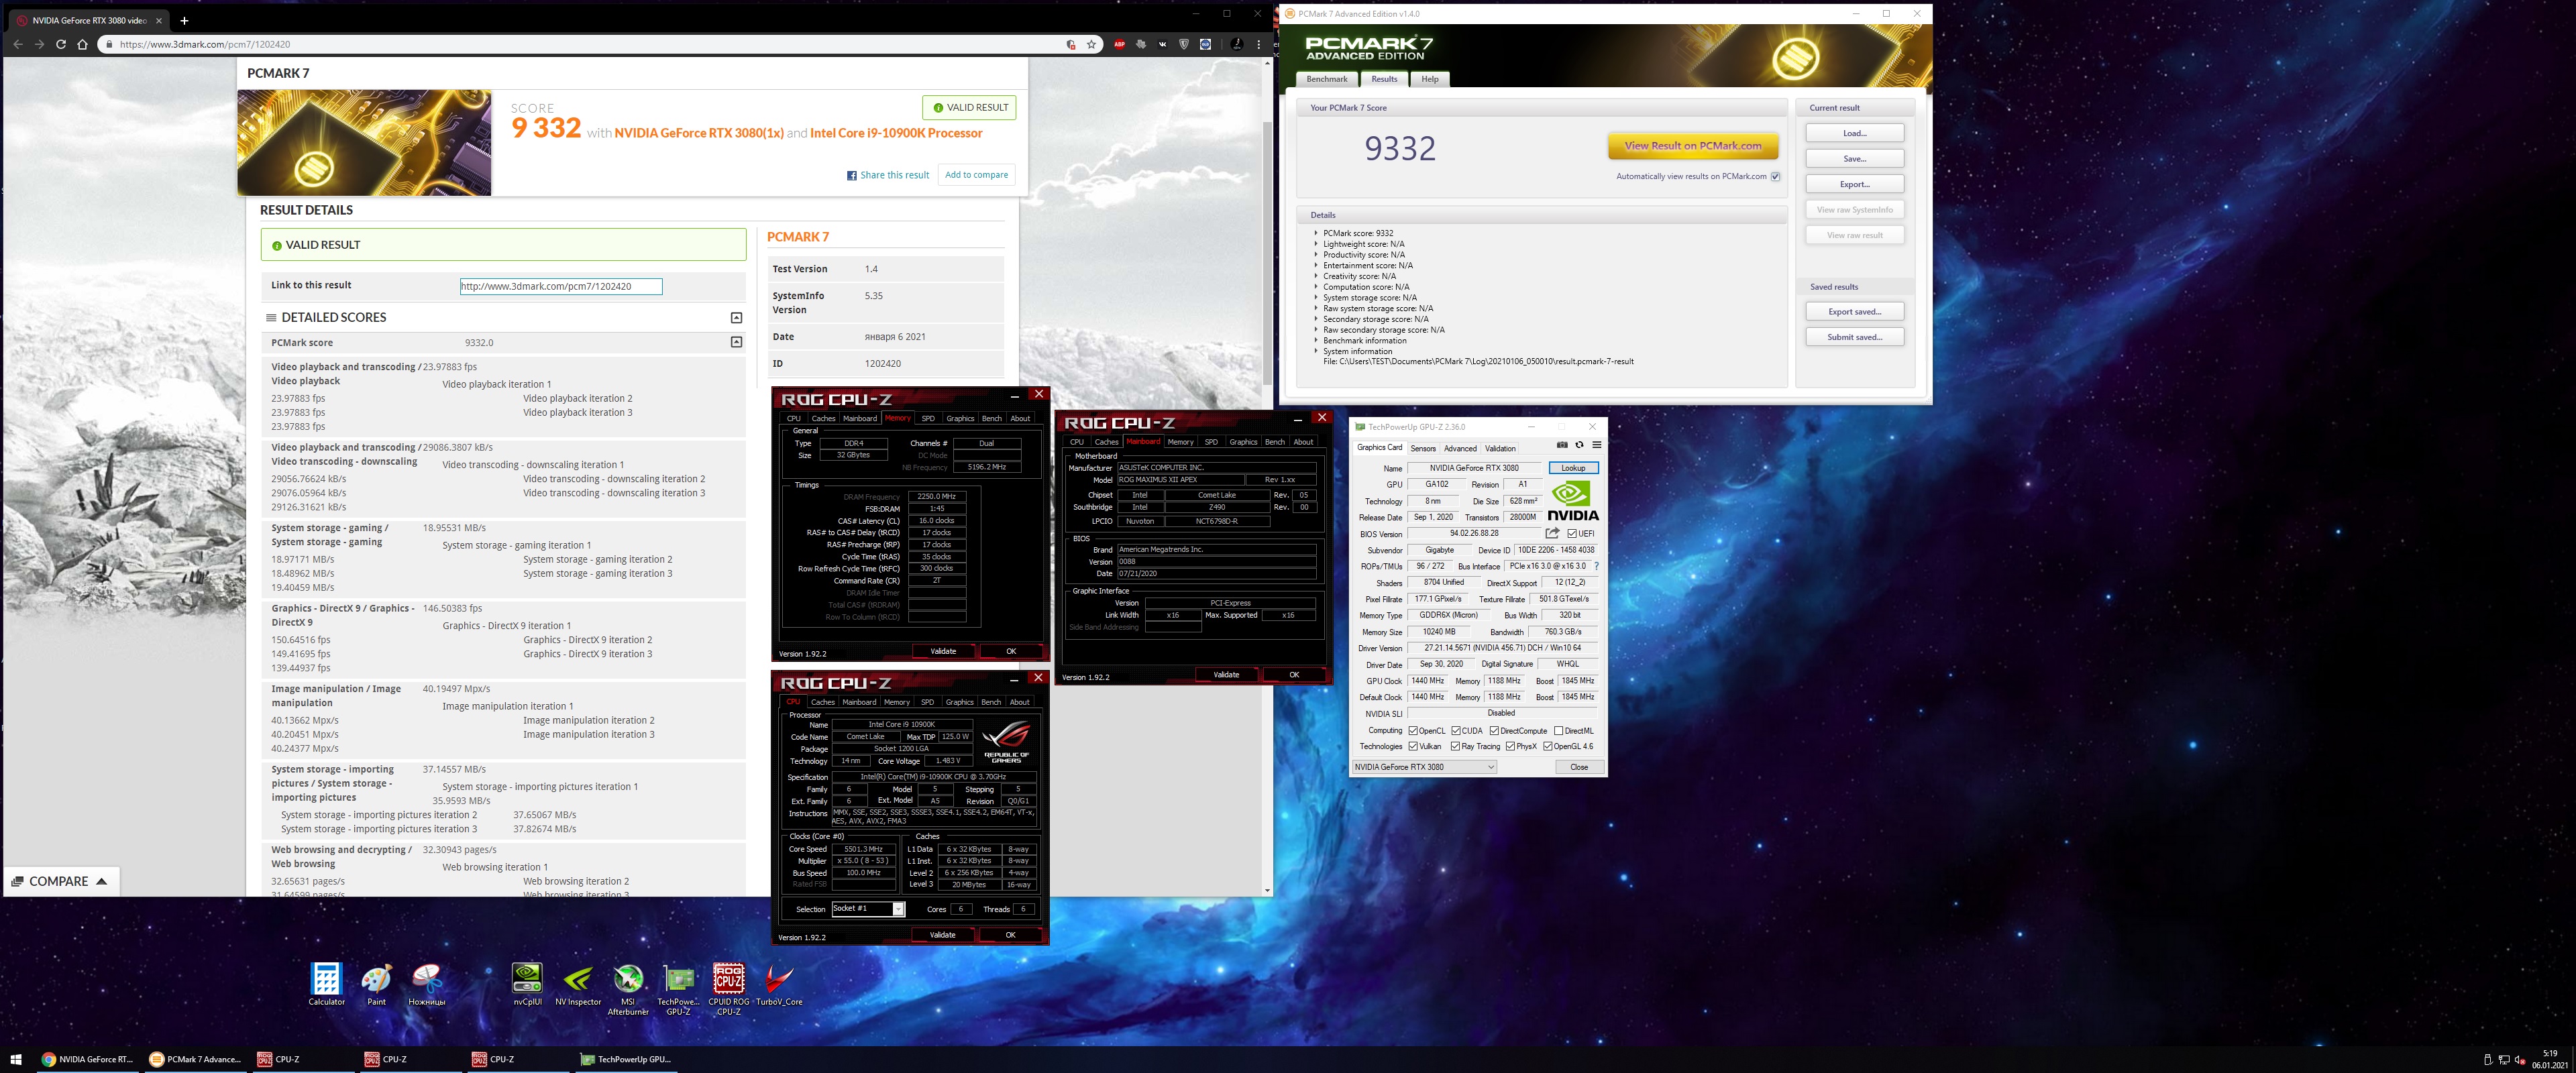This screenshot has height=1073, width=2576.
Task: Click the Windows Start button
Action: (x=16, y=1059)
